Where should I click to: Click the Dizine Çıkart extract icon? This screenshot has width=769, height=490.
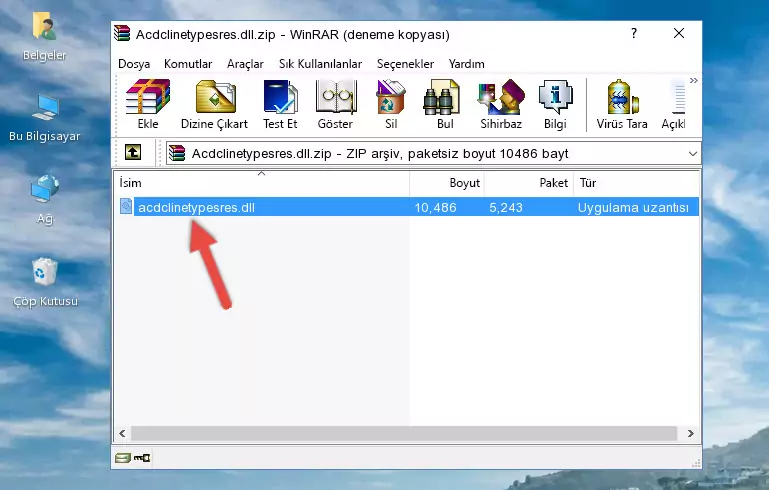pyautogui.click(x=215, y=97)
